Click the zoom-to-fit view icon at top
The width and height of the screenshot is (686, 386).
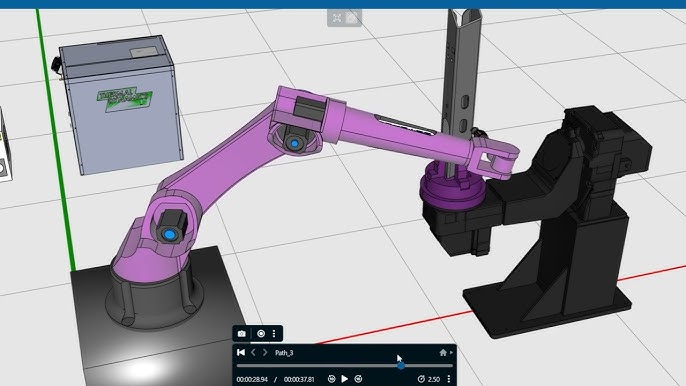(336, 18)
